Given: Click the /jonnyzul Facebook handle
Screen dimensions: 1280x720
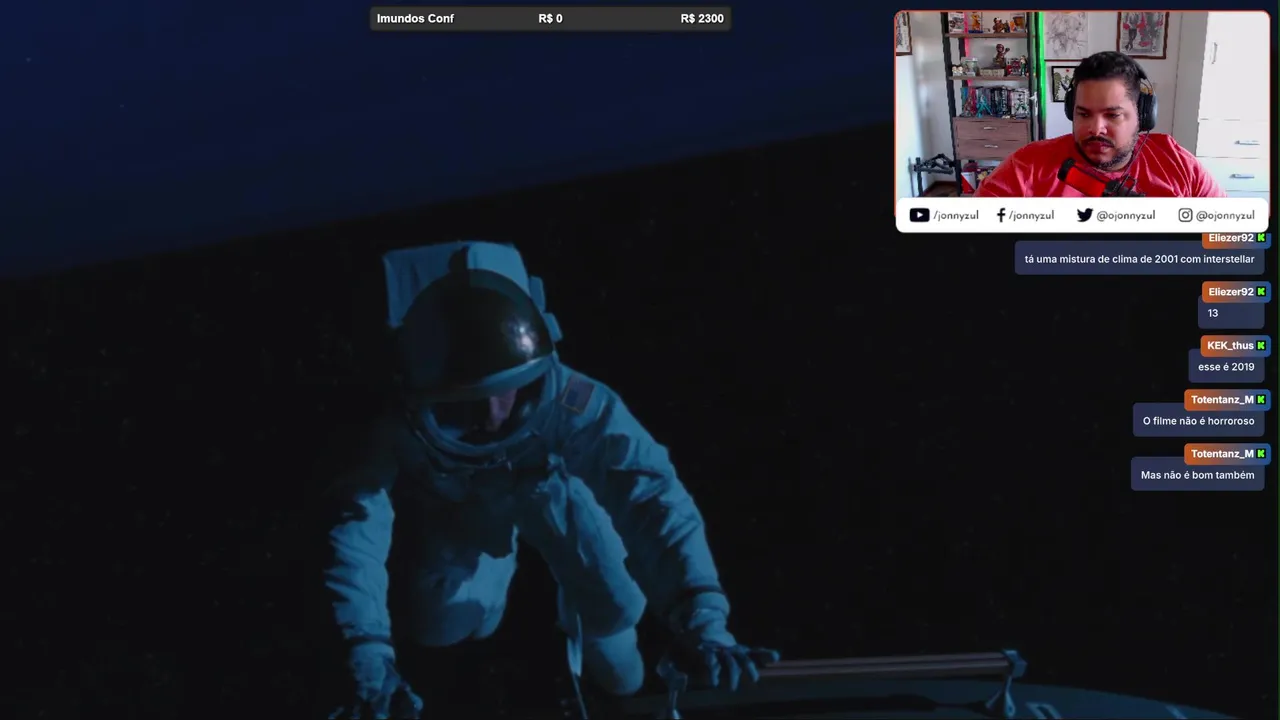Looking at the screenshot, I should 1031,215.
